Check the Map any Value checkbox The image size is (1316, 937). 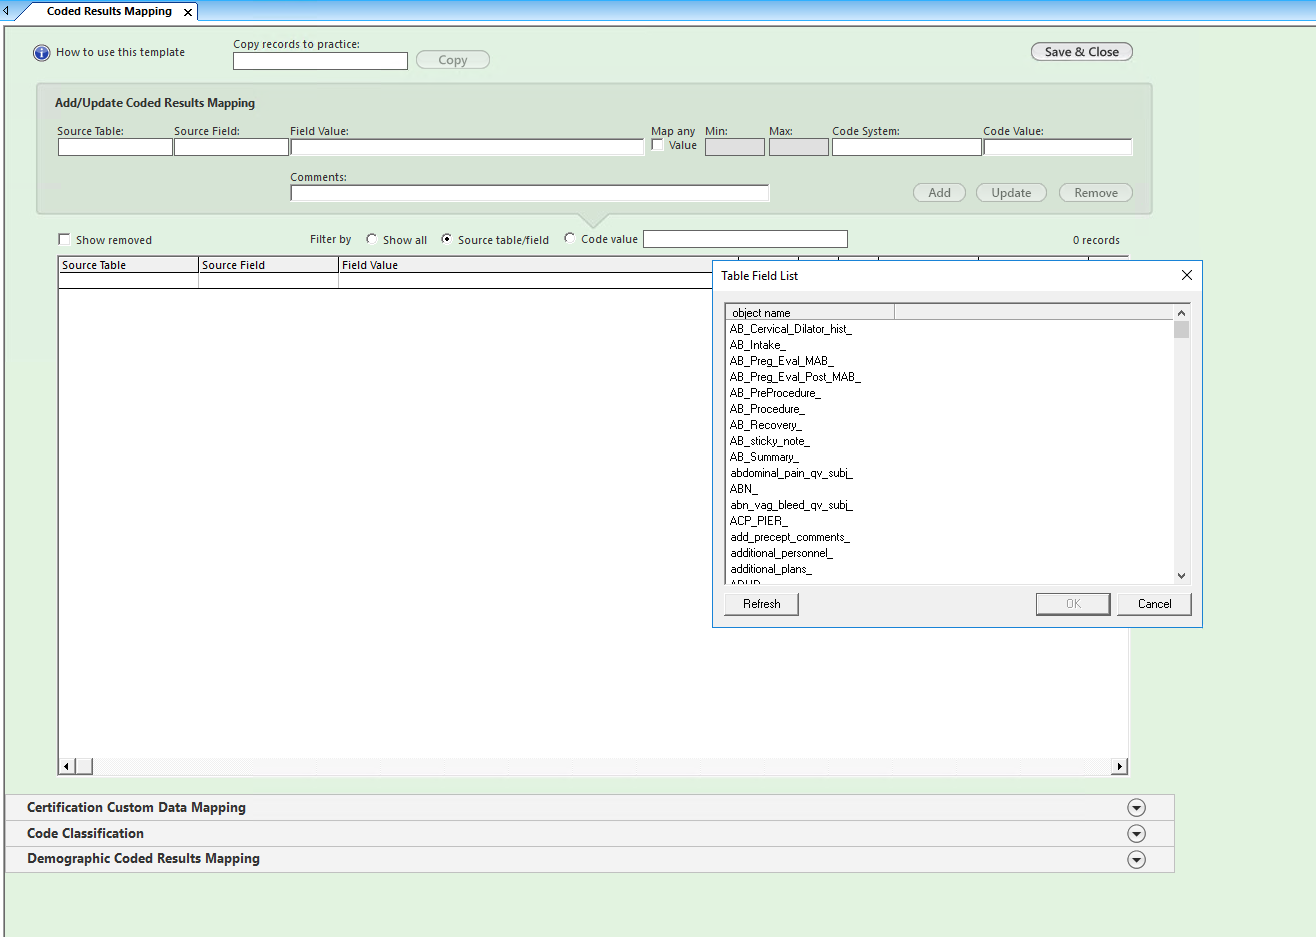coord(657,145)
